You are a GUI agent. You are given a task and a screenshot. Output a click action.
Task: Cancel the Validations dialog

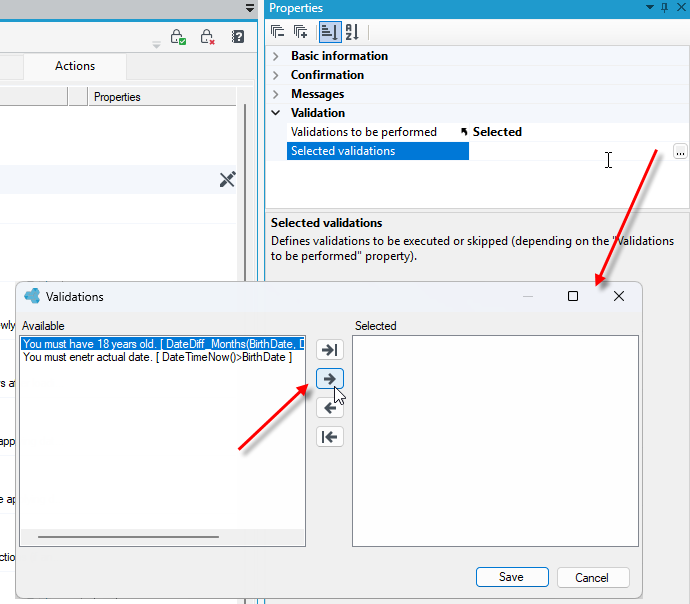point(593,578)
